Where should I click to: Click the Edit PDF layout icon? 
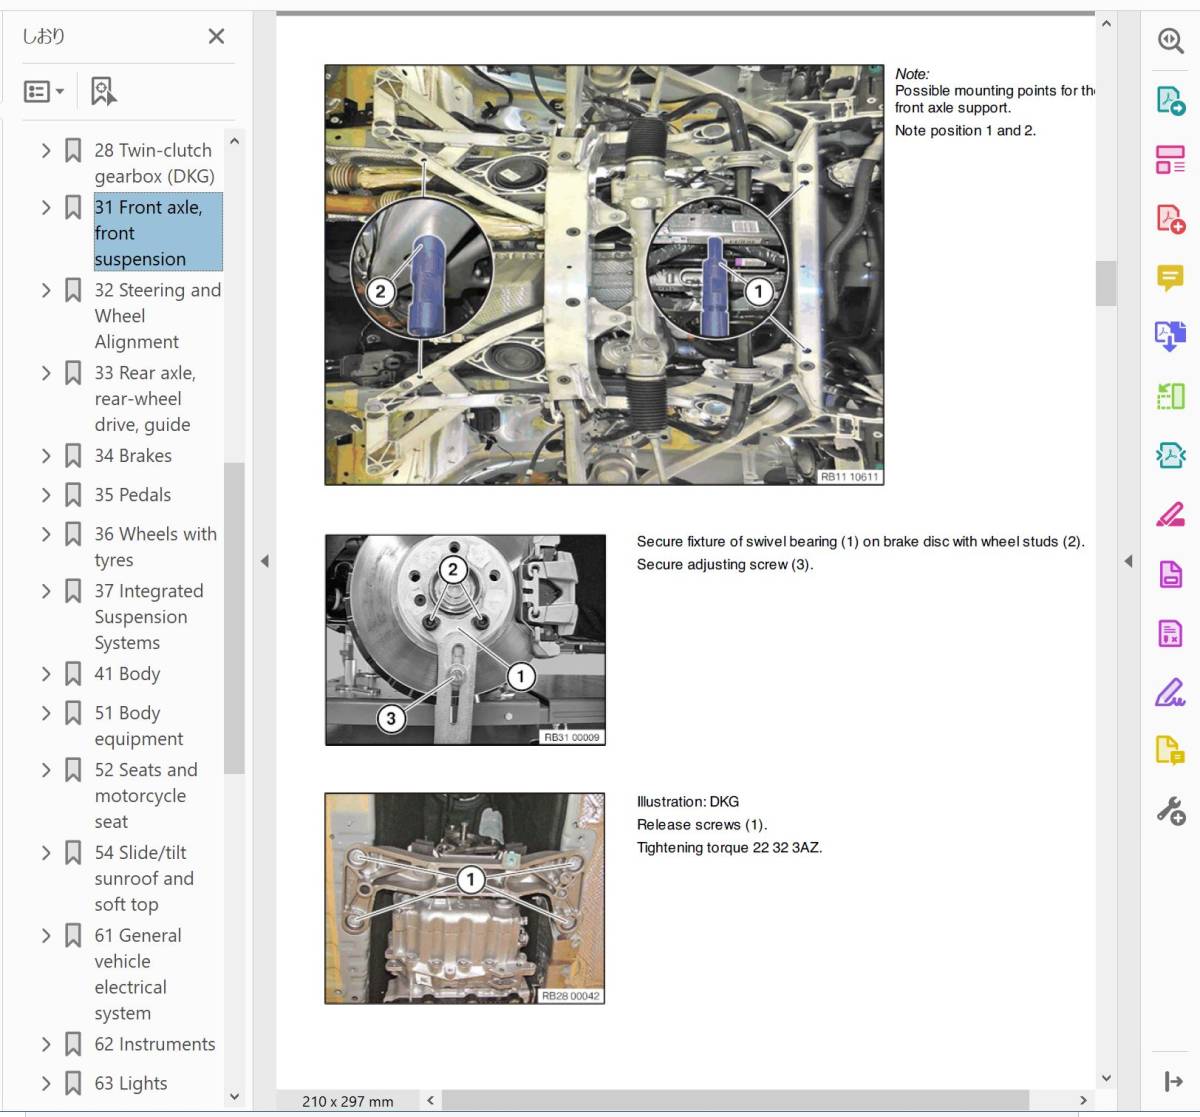click(x=1170, y=159)
